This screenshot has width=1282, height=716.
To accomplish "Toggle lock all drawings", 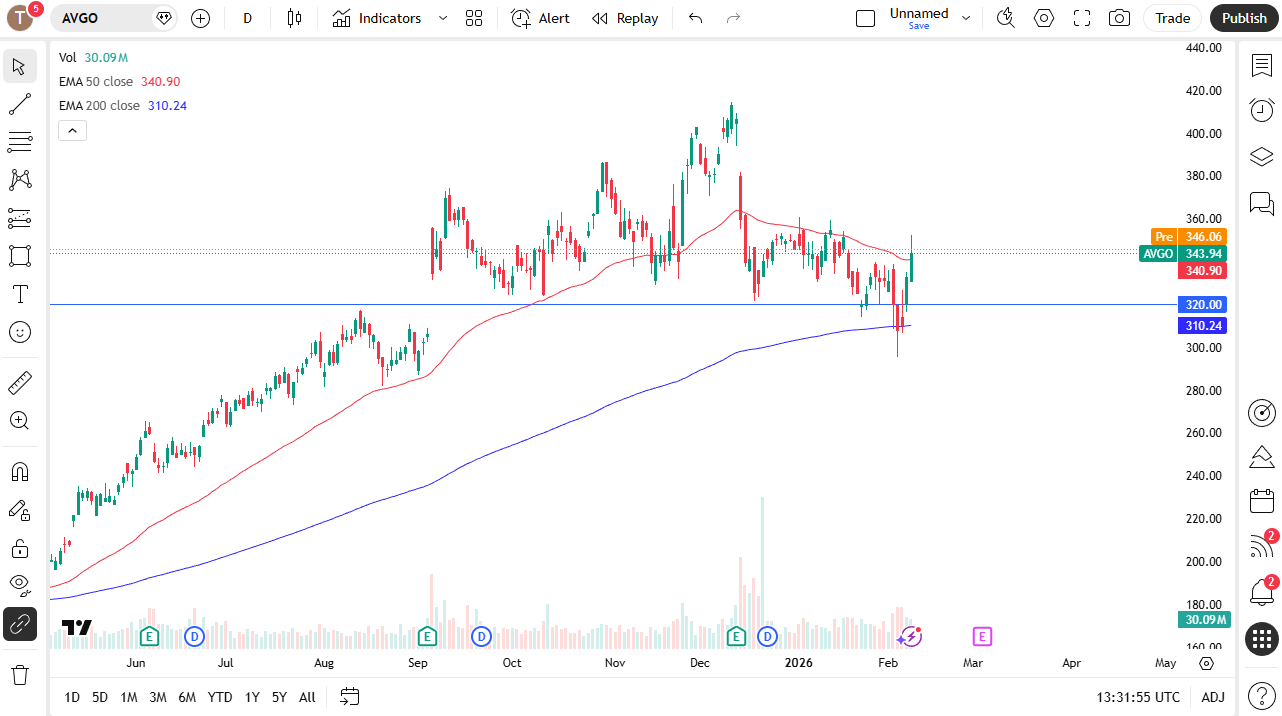I will coord(19,548).
